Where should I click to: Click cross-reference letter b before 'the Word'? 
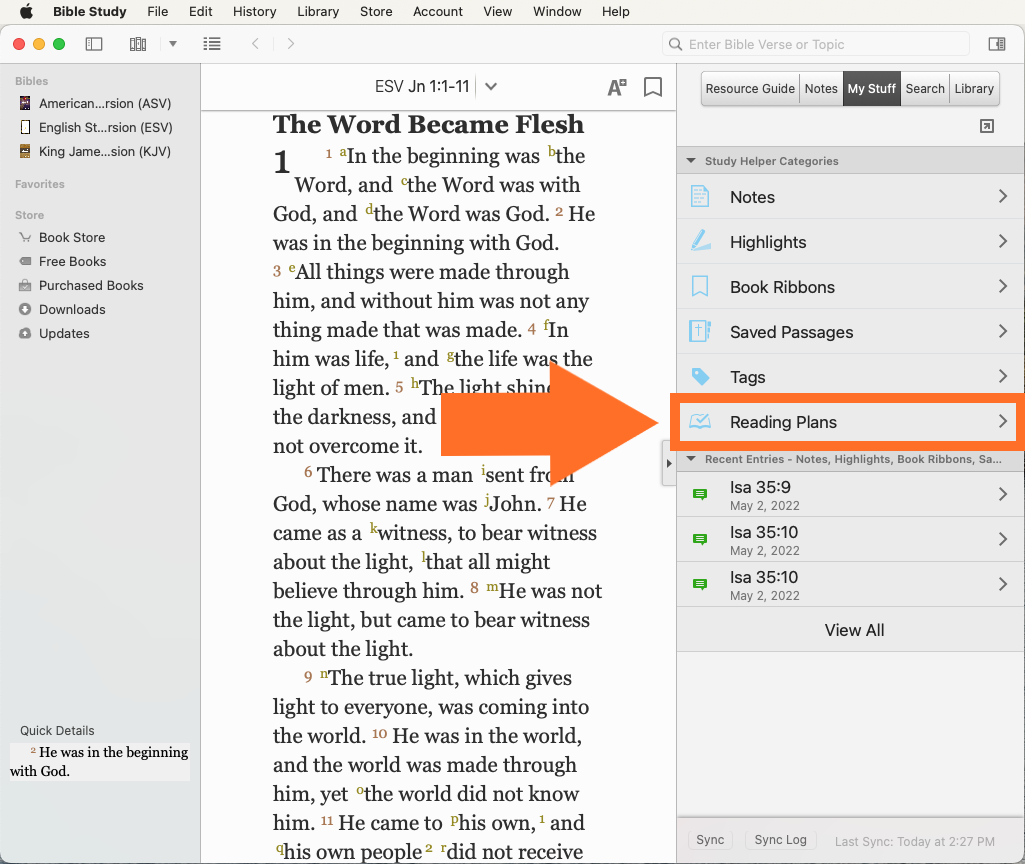552,151
